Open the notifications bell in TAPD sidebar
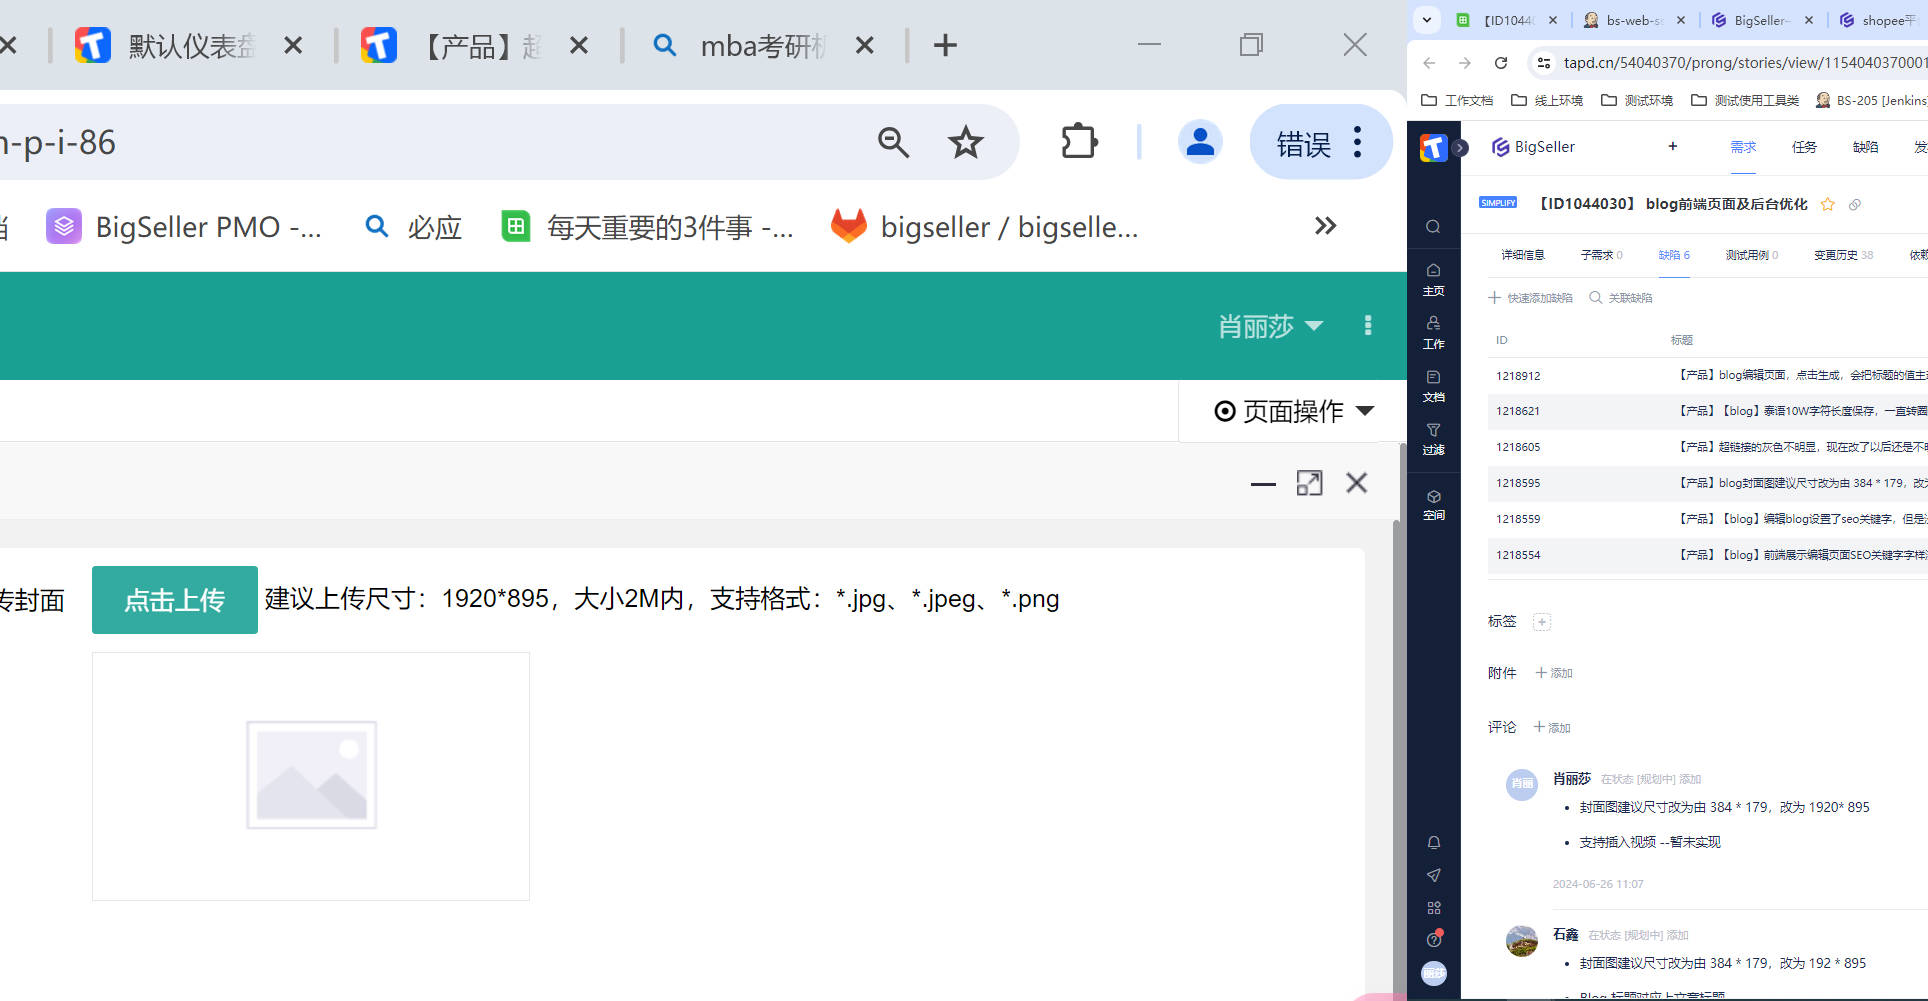 tap(1433, 843)
